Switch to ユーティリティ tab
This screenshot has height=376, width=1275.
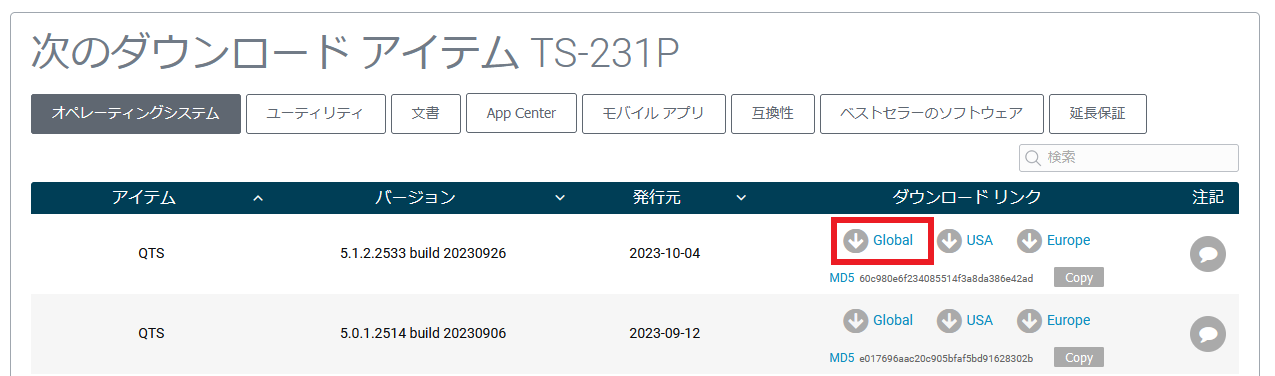pos(315,113)
